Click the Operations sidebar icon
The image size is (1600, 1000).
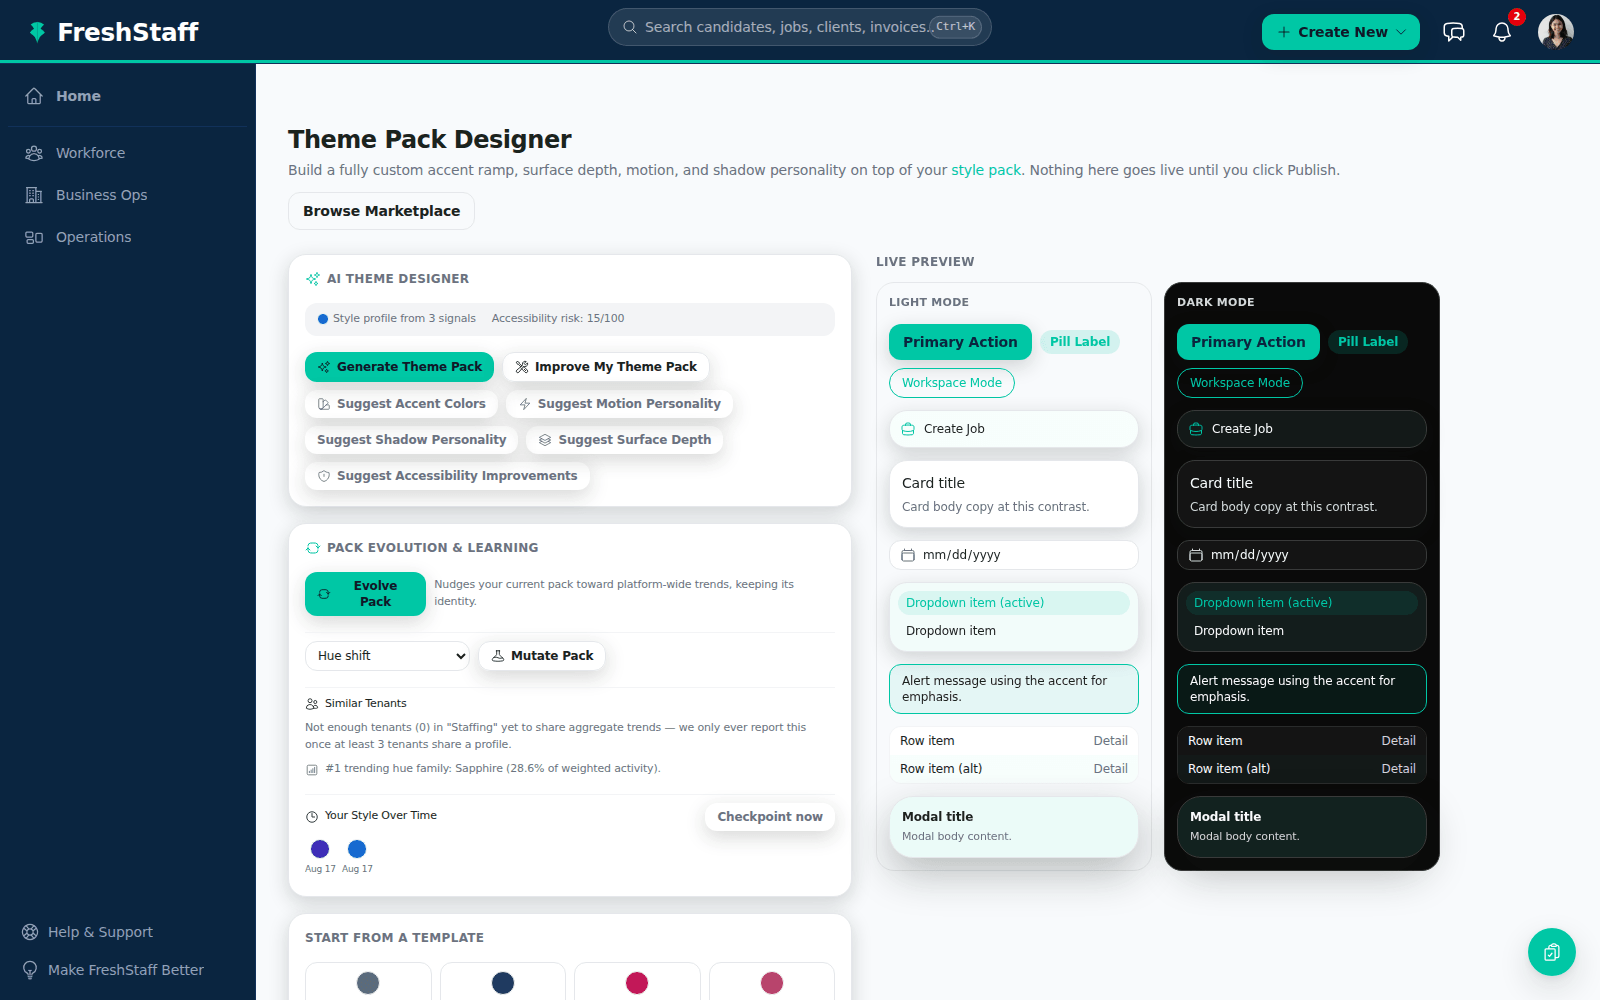(34, 237)
